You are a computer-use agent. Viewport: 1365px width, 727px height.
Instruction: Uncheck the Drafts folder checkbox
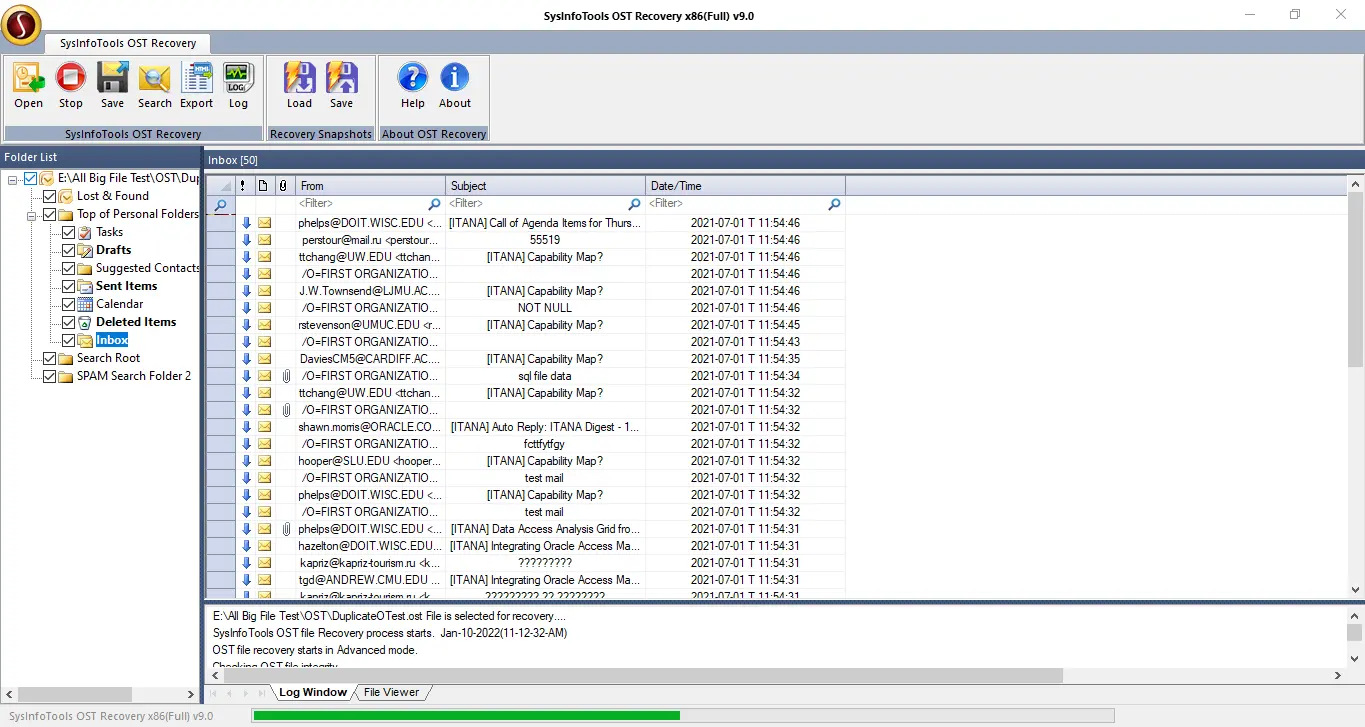point(69,250)
